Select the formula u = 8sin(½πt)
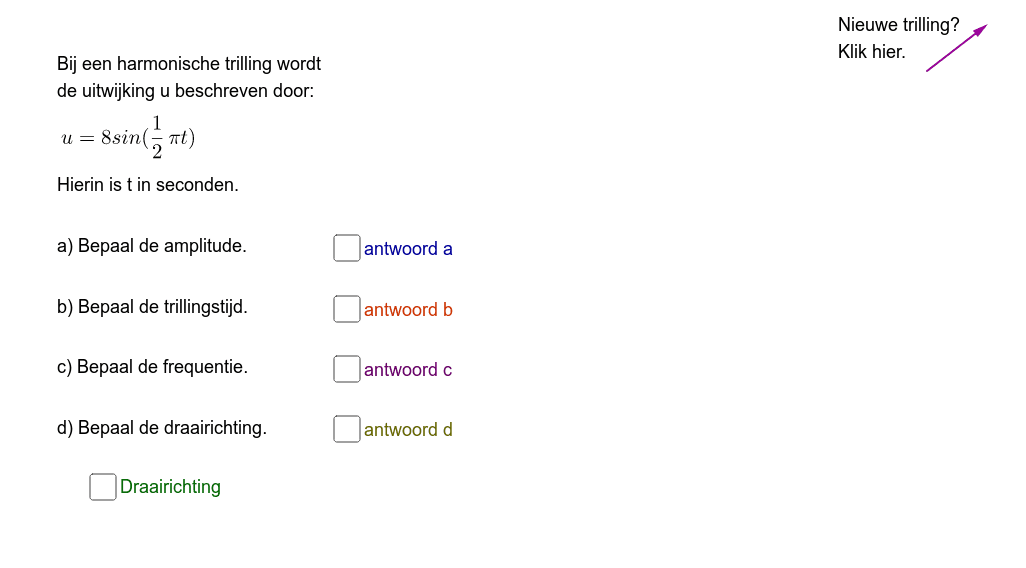The height and width of the screenshot is (568, 1026). (x=128, y=137)
